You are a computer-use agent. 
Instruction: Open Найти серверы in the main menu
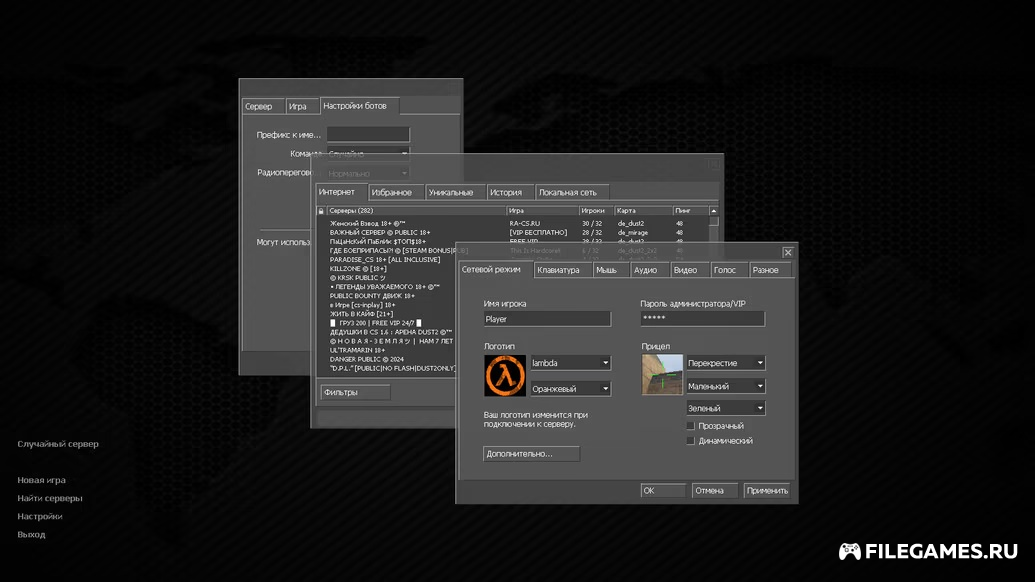[50, 498]
